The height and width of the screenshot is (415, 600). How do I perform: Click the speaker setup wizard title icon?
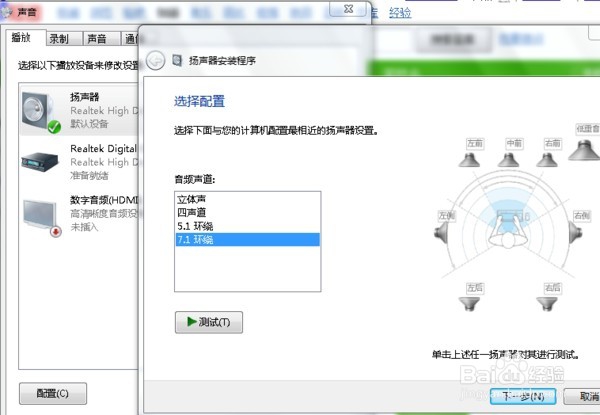click(177, 60)
